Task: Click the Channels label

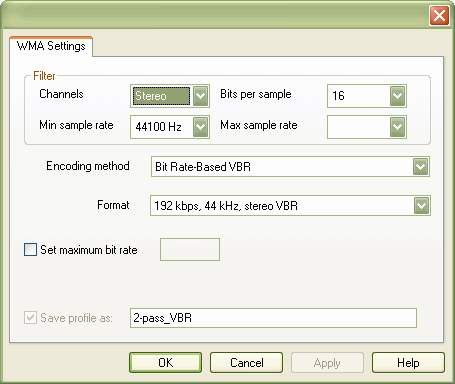Action: (x=61, y=94)
